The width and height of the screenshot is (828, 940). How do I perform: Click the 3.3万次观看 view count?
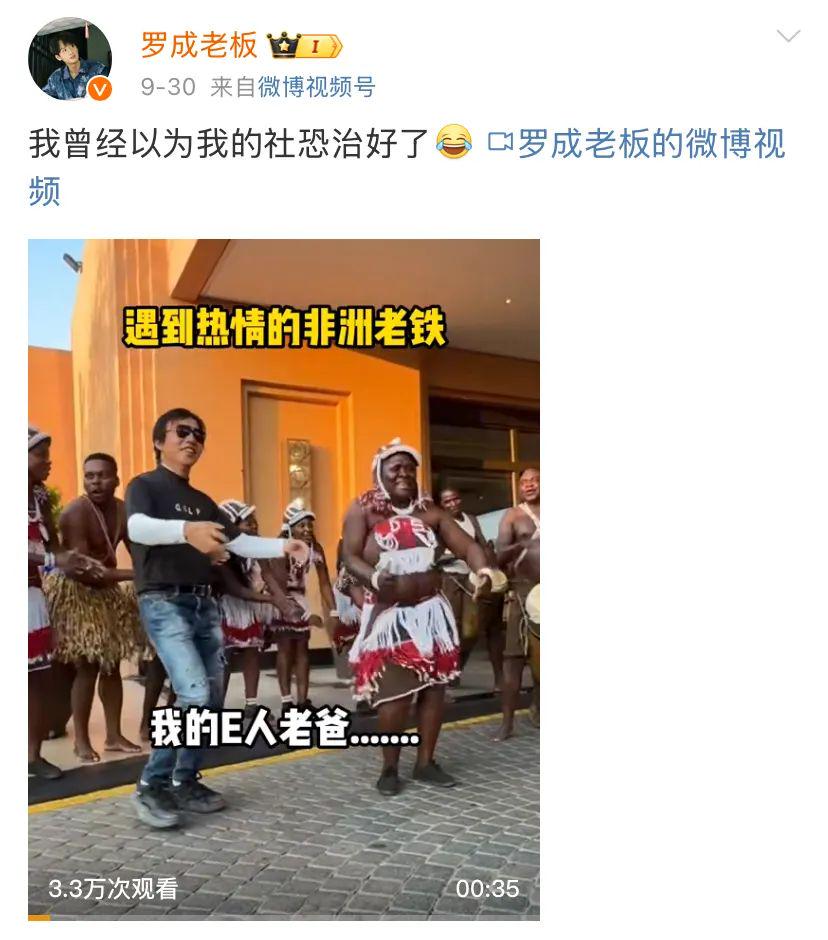[113, 888]
